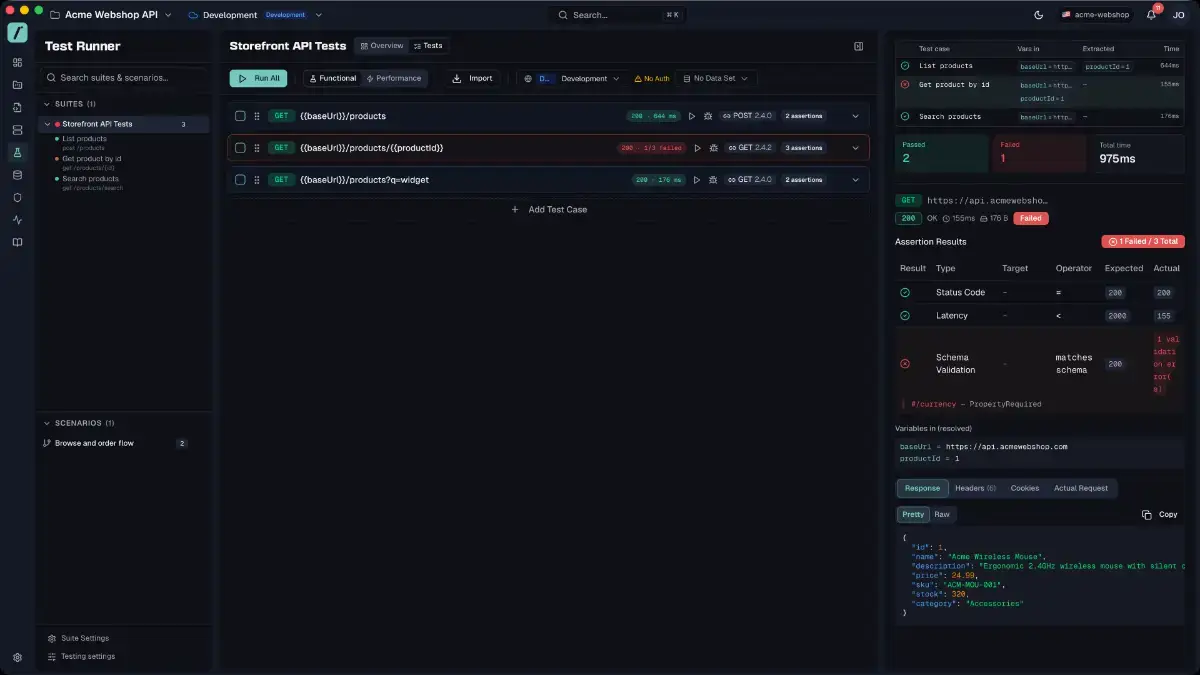Copy the response with Copy button
The image size is (1200, 675).
tap(1160, 514)
